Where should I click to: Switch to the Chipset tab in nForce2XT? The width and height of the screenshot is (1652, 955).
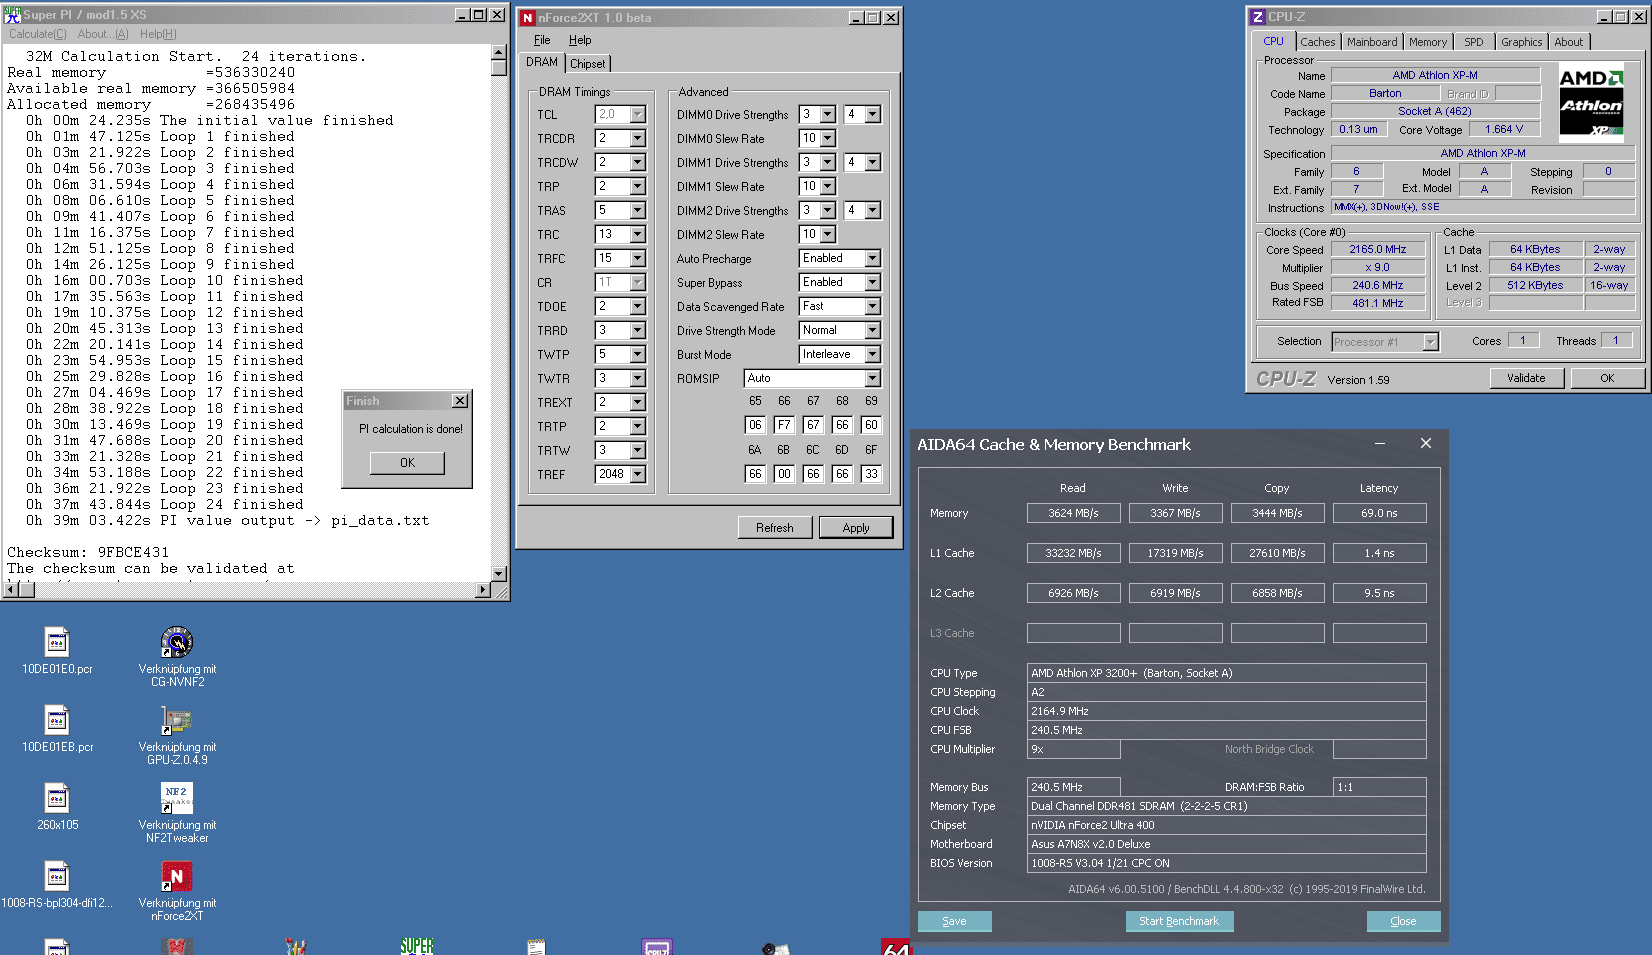tap(588, 64)
